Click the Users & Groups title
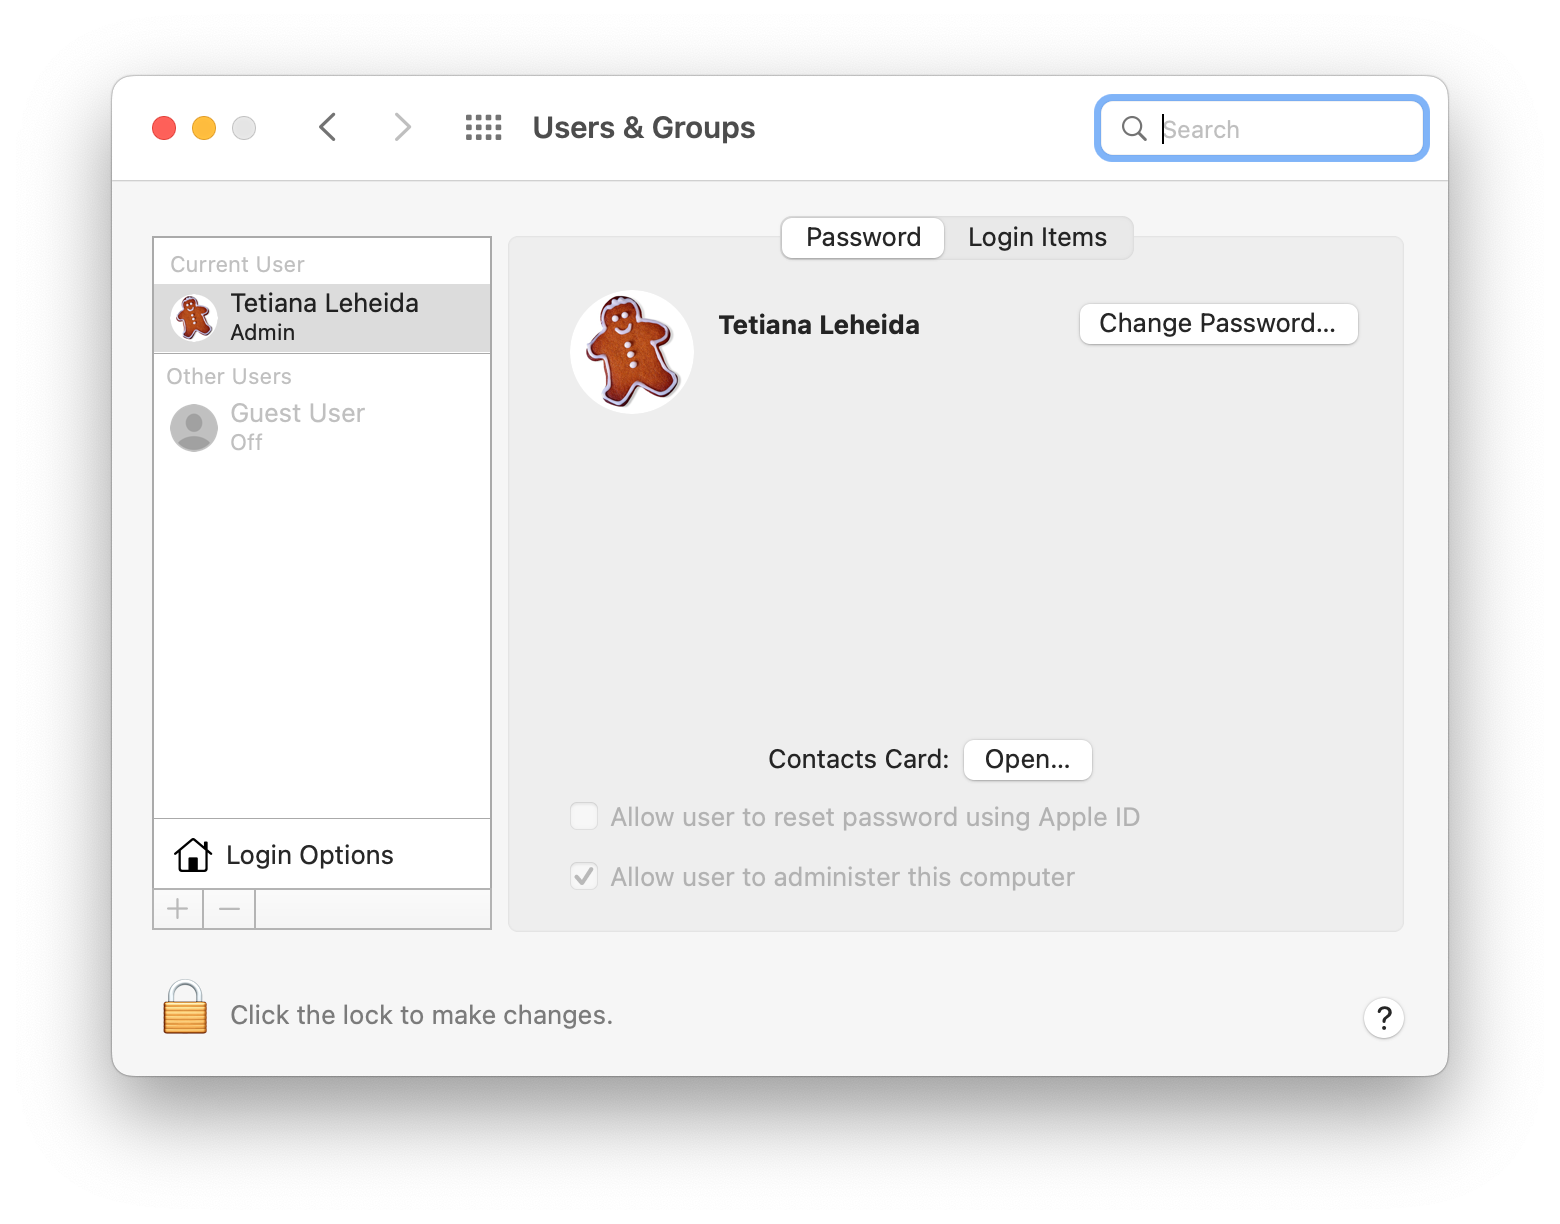Image resolution: width=1560 pixels, height=1224 pixels. point(644,128)
